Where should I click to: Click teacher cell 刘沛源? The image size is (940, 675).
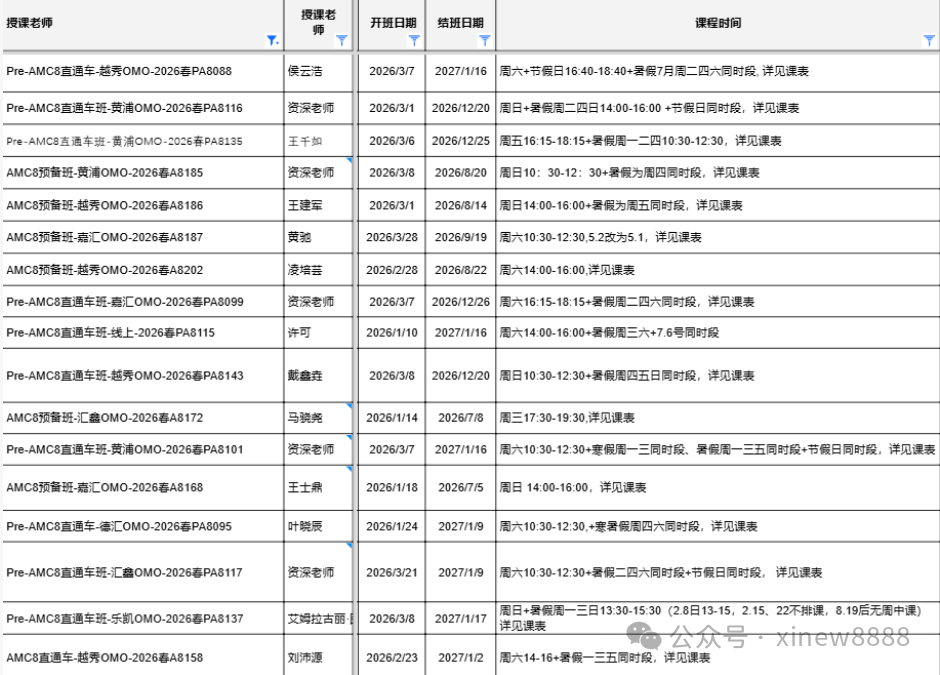point(306,658)
